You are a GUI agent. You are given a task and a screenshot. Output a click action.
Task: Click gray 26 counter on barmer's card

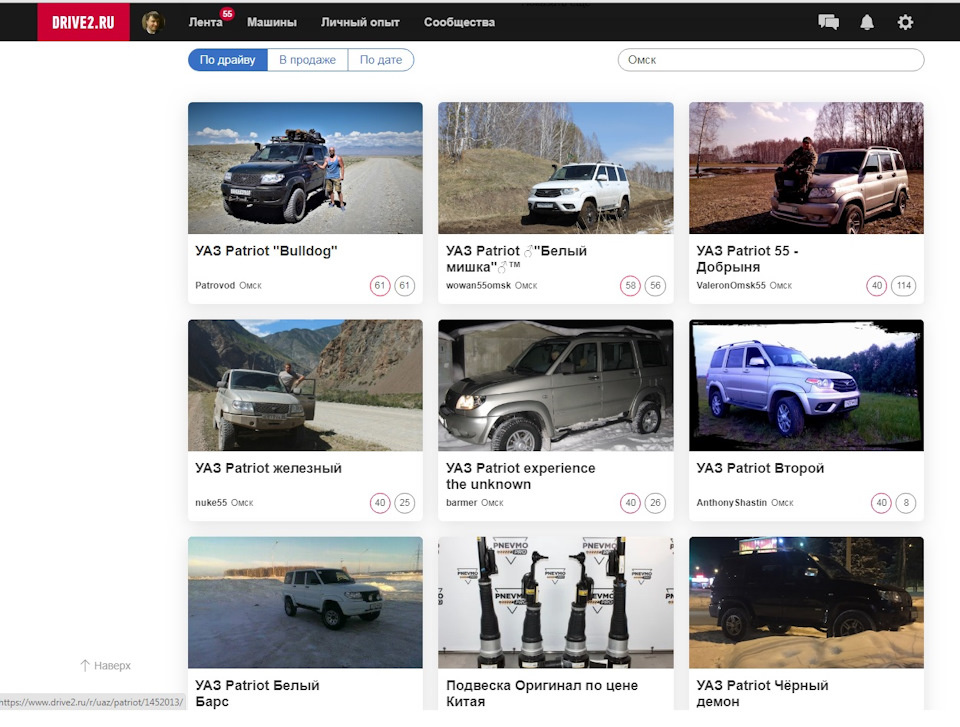point(655,503)
